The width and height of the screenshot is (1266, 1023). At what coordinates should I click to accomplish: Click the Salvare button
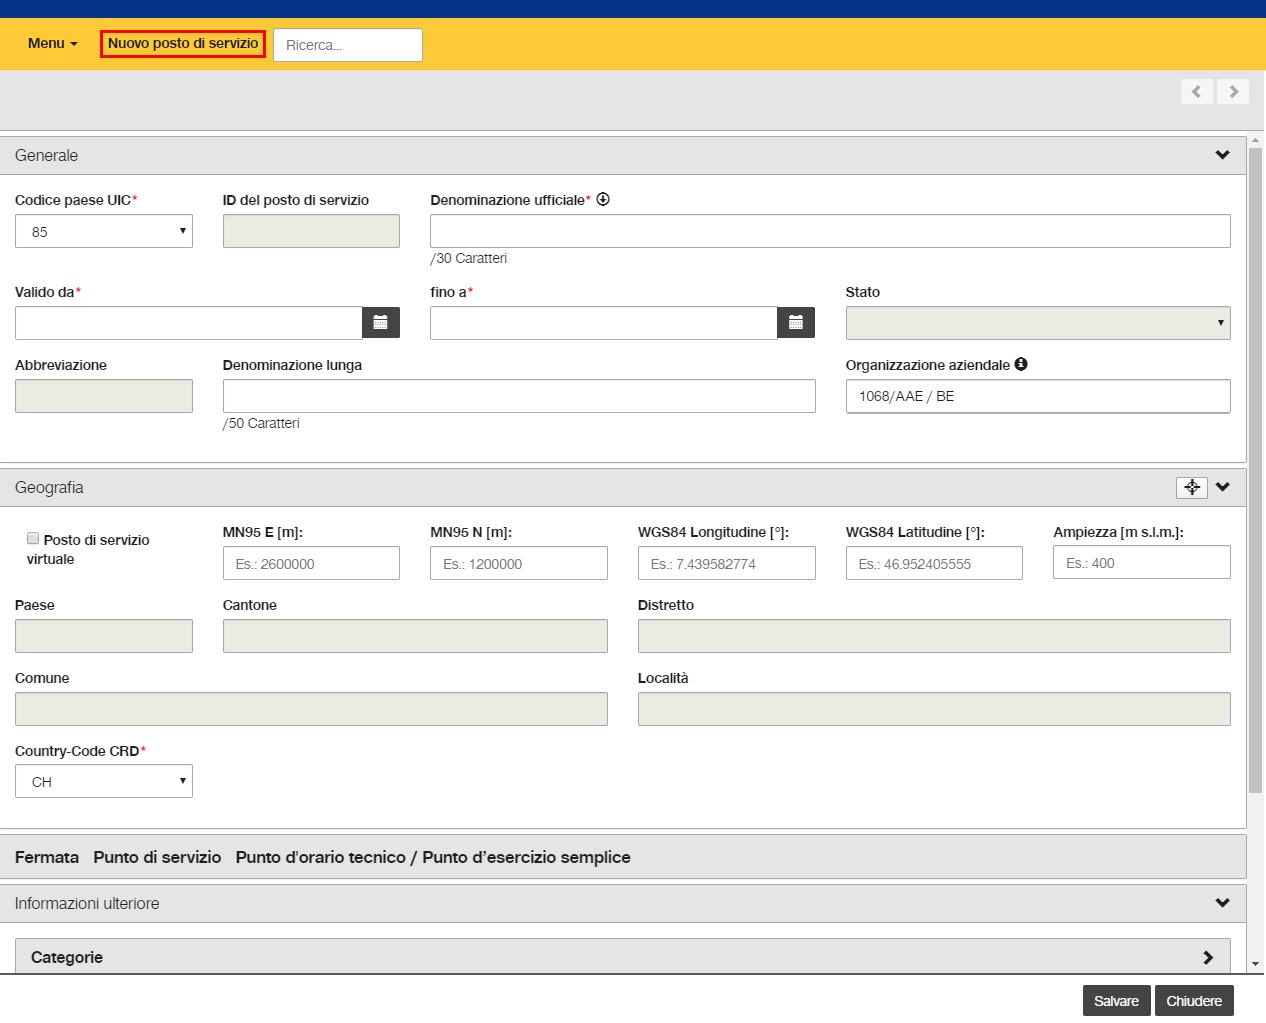(x=1116, y=1001)
